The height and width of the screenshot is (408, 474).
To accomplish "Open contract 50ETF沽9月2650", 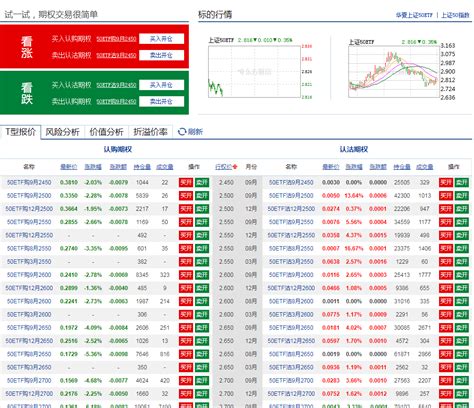I will [x=291, y=328].
